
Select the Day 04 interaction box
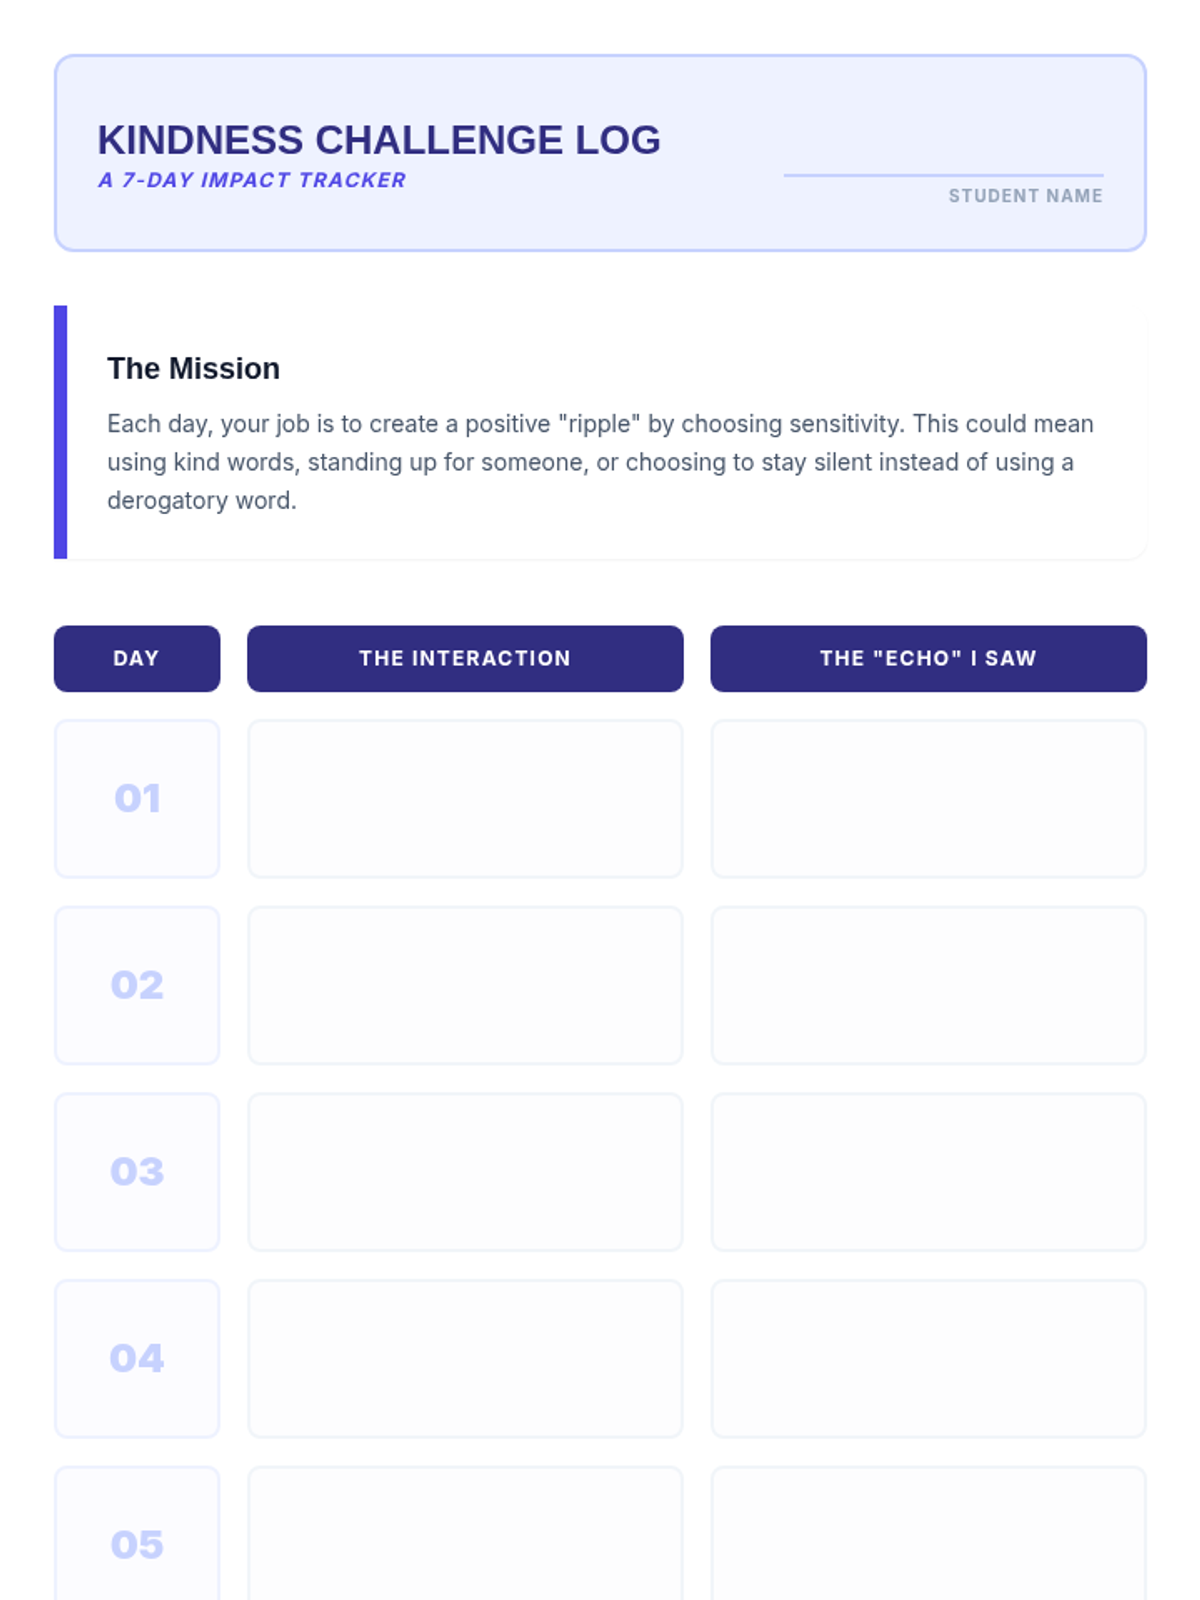(465, 1359)
